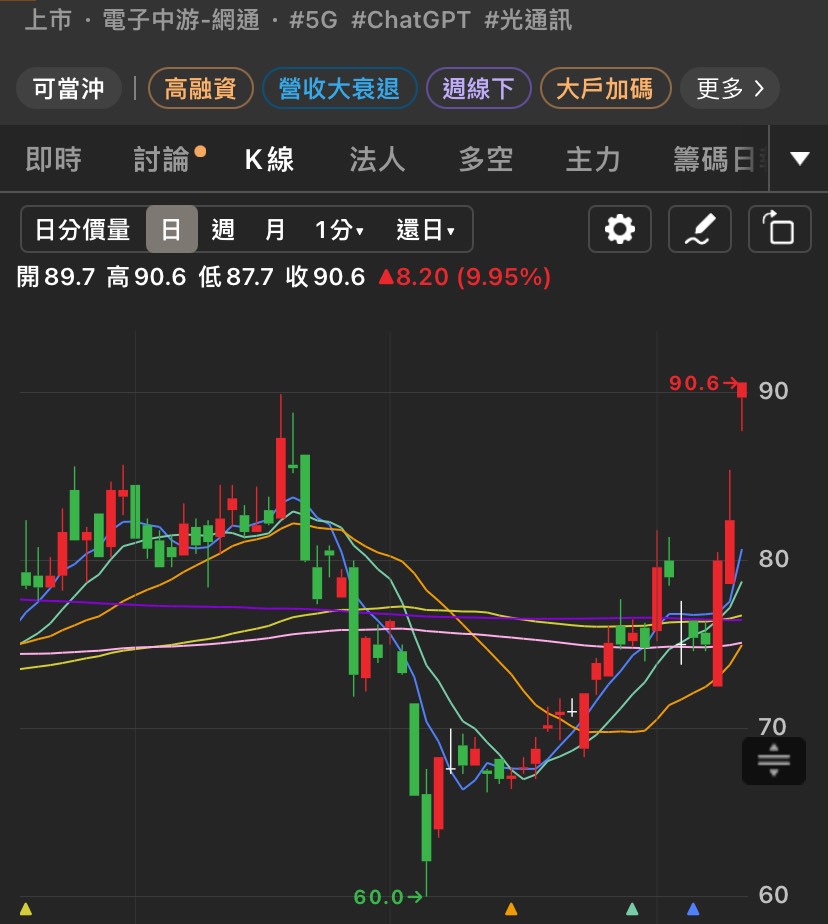
Task: Open chart settings gear icon
Action: coord(619,229)
